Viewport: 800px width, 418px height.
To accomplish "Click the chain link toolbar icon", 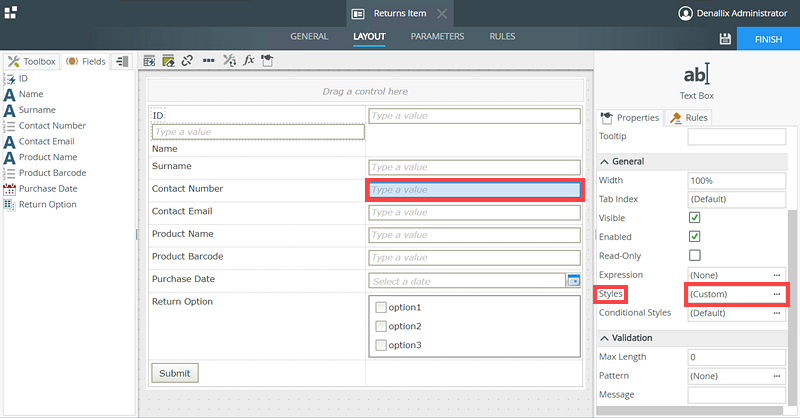I will tap(187, 61).
